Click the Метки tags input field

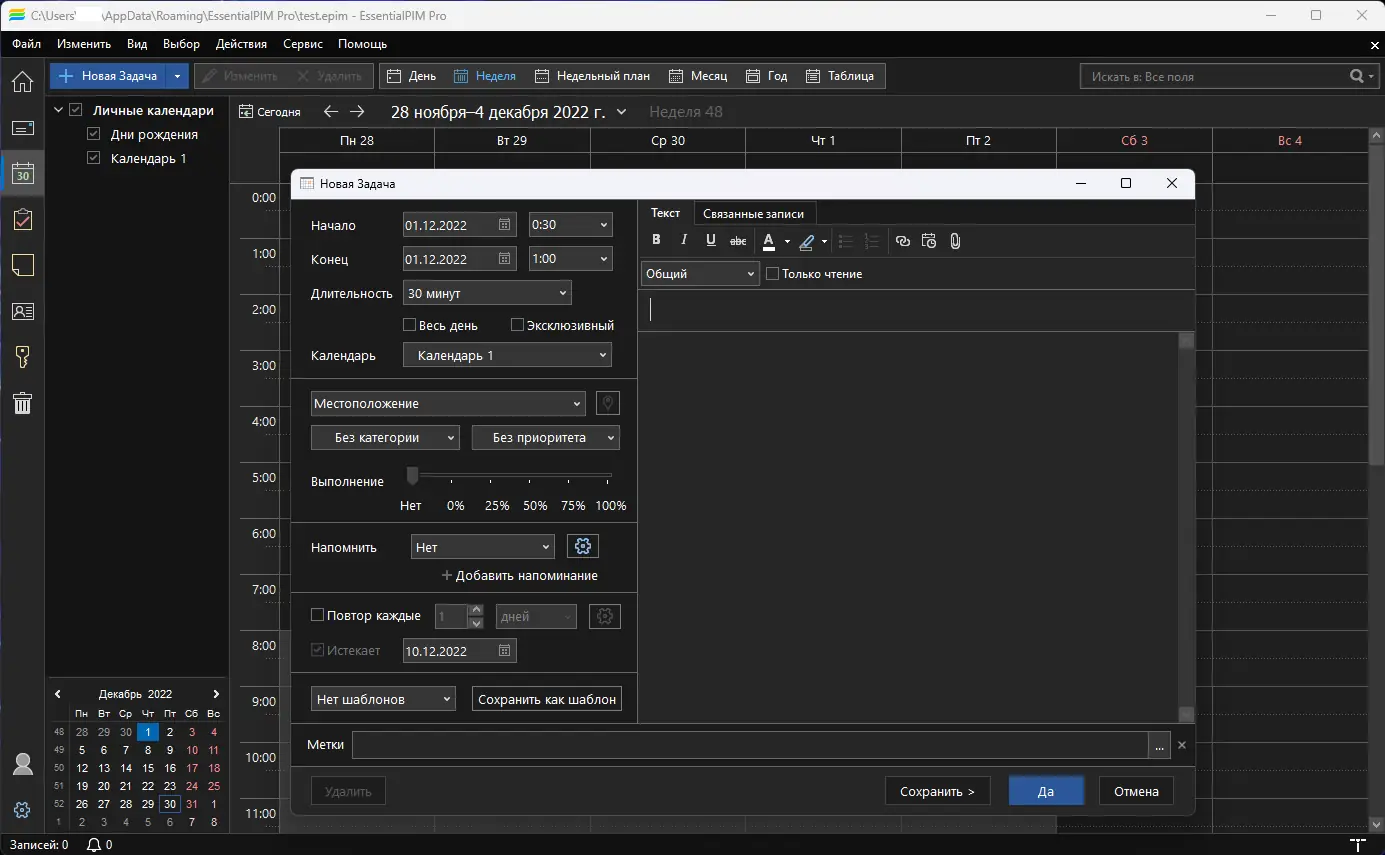point(750,745)
